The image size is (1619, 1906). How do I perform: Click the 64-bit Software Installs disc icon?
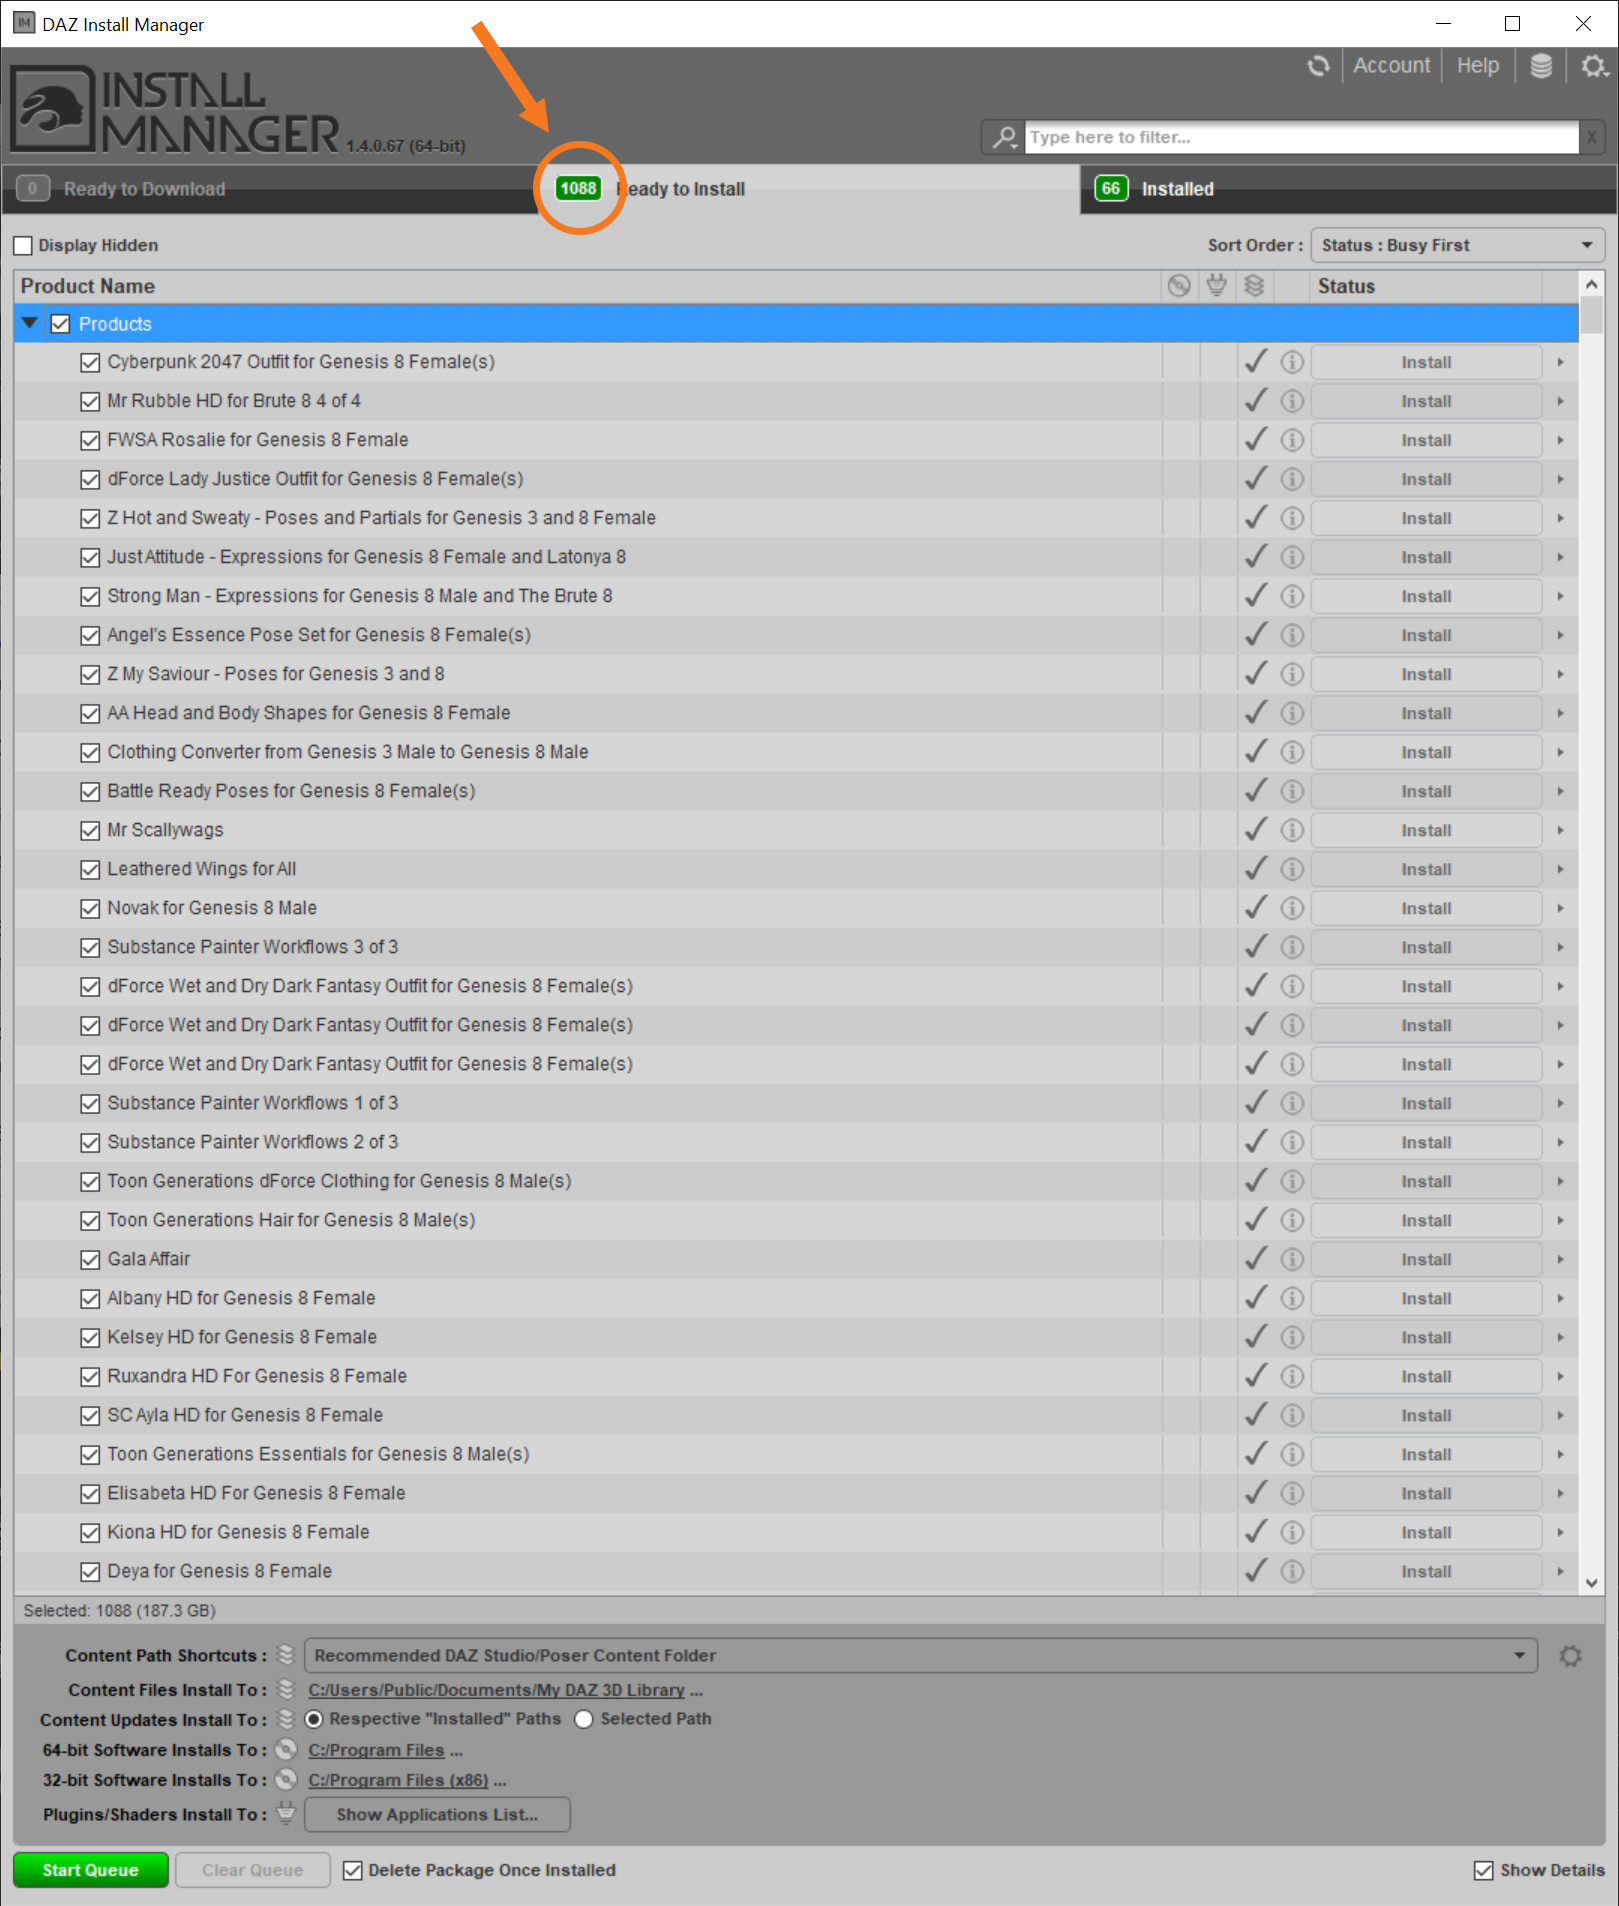click(286, 1749)
